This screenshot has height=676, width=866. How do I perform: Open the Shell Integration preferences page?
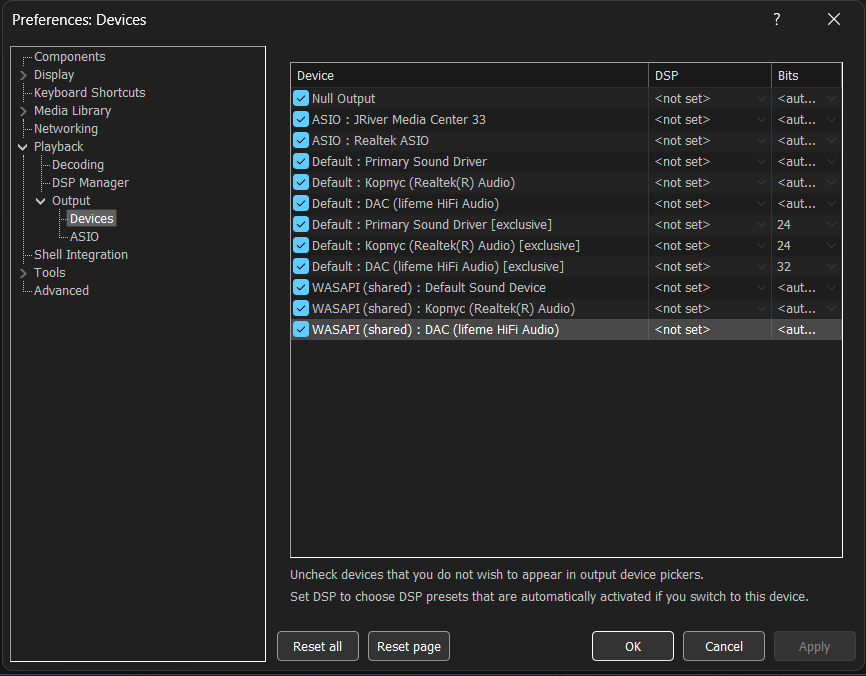(x=80, y=255)
